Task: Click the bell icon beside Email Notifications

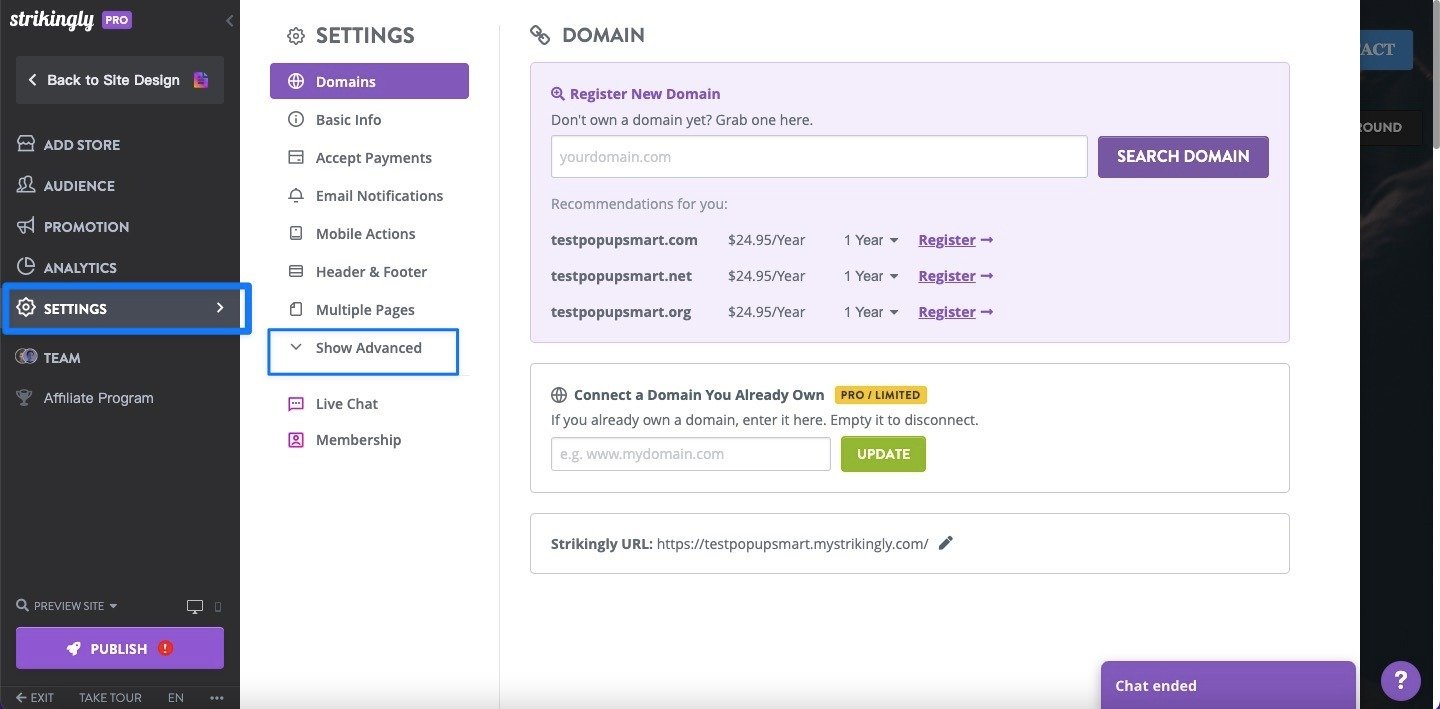Action: coord(296,195)
